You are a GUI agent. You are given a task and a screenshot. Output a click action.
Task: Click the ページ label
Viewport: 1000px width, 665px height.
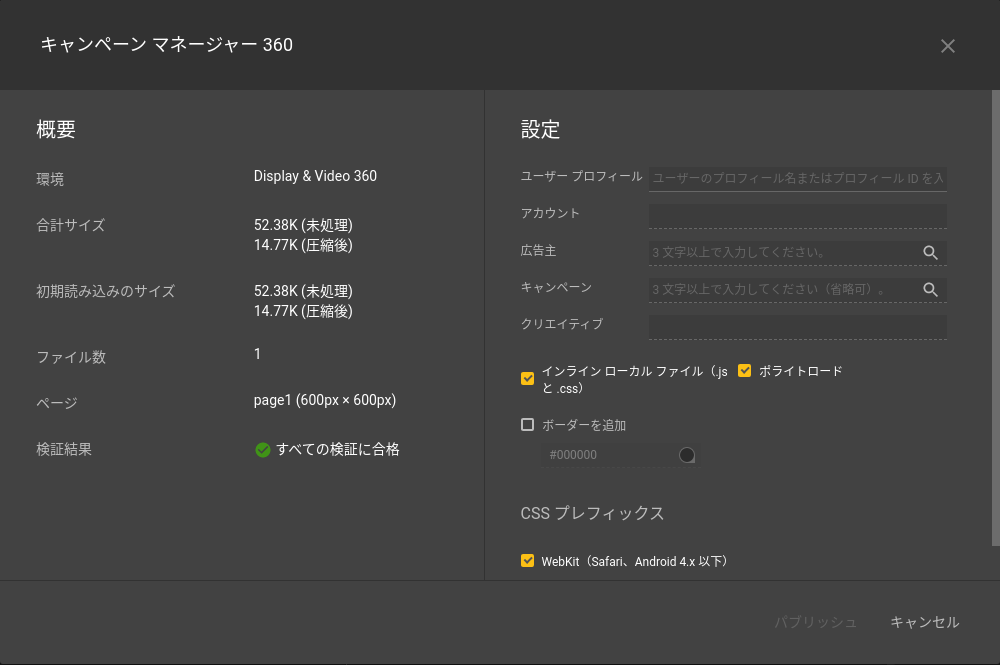pos(57,403)
